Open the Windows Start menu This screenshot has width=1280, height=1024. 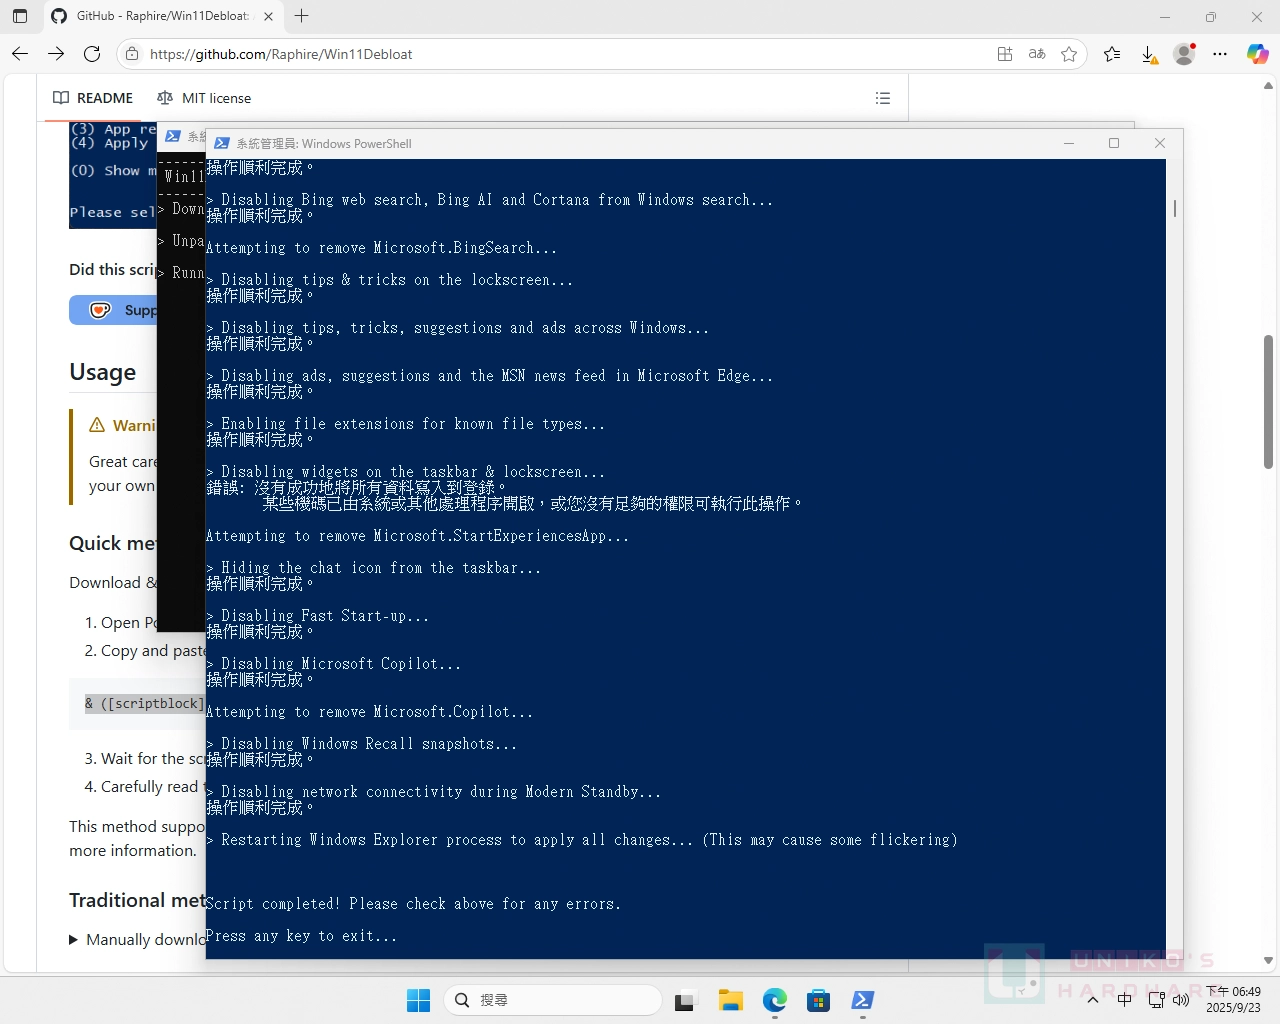pyautogui.click(x=418, y=1000)
